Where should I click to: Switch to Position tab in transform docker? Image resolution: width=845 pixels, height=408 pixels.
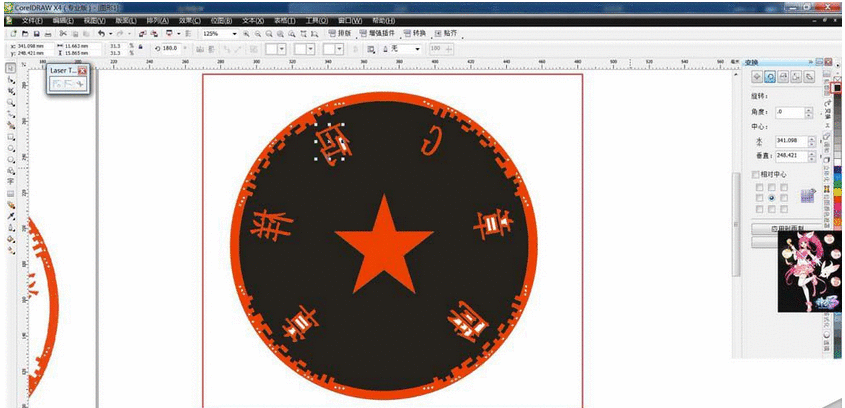pos(757,77)
